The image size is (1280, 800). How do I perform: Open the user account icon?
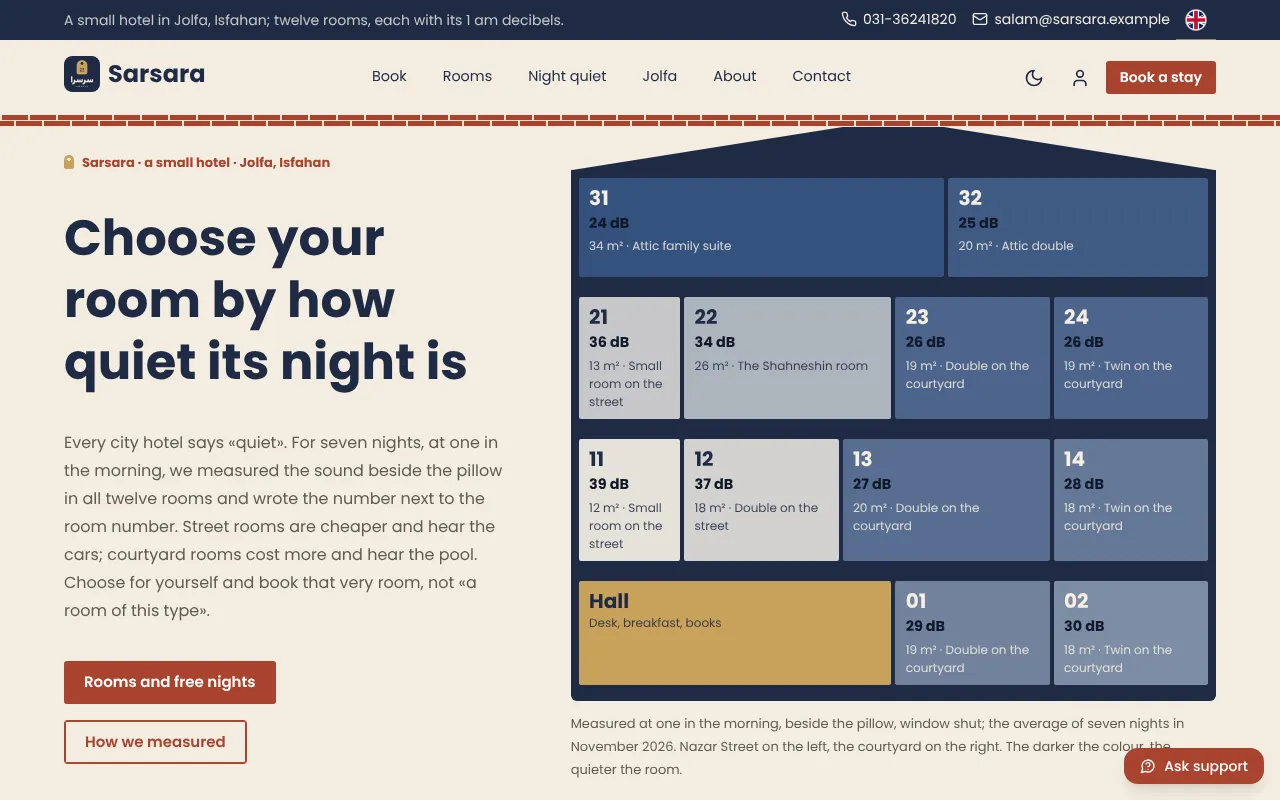1080,77
